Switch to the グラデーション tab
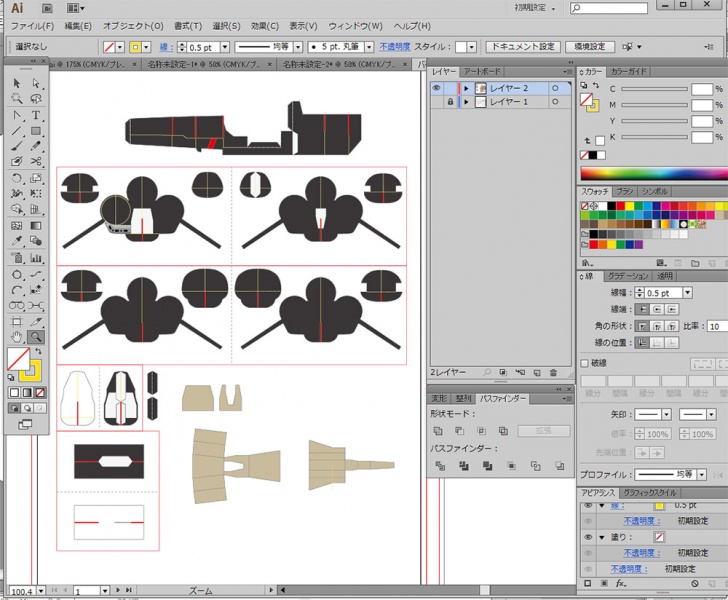The image size is (728, 600). tap(628, 276)
